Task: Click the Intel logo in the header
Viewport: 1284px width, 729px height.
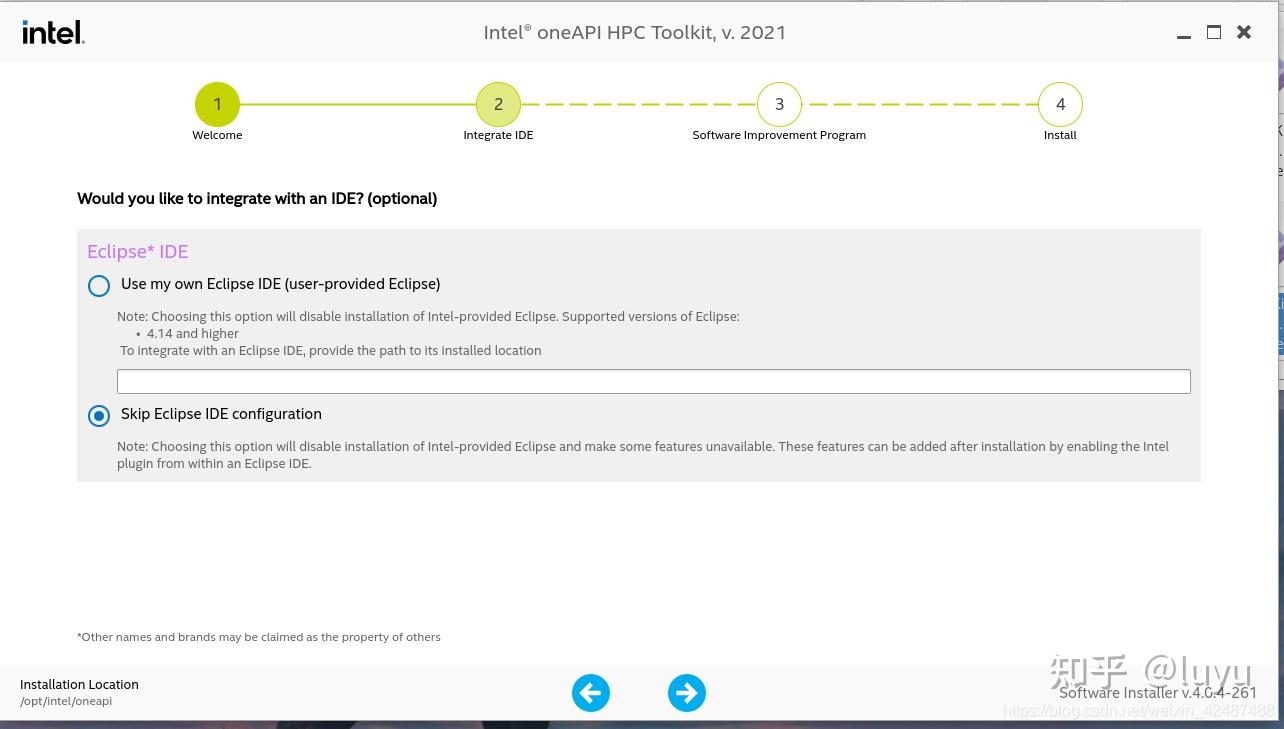Action: [x=54, y=33]
